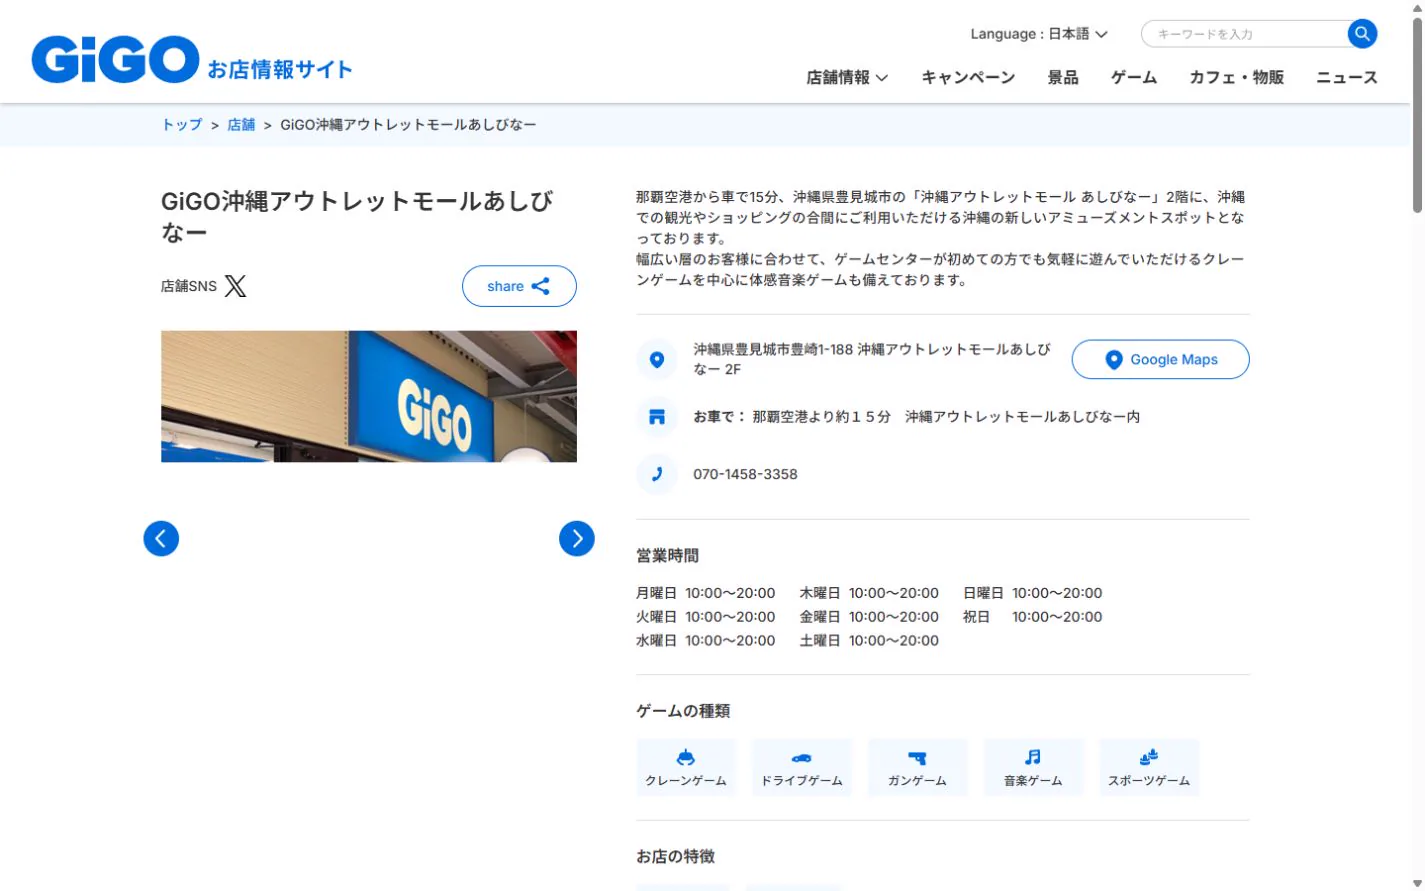Click the map pin address icon
The image size is (1425, 891).
[x=657, y=359]
